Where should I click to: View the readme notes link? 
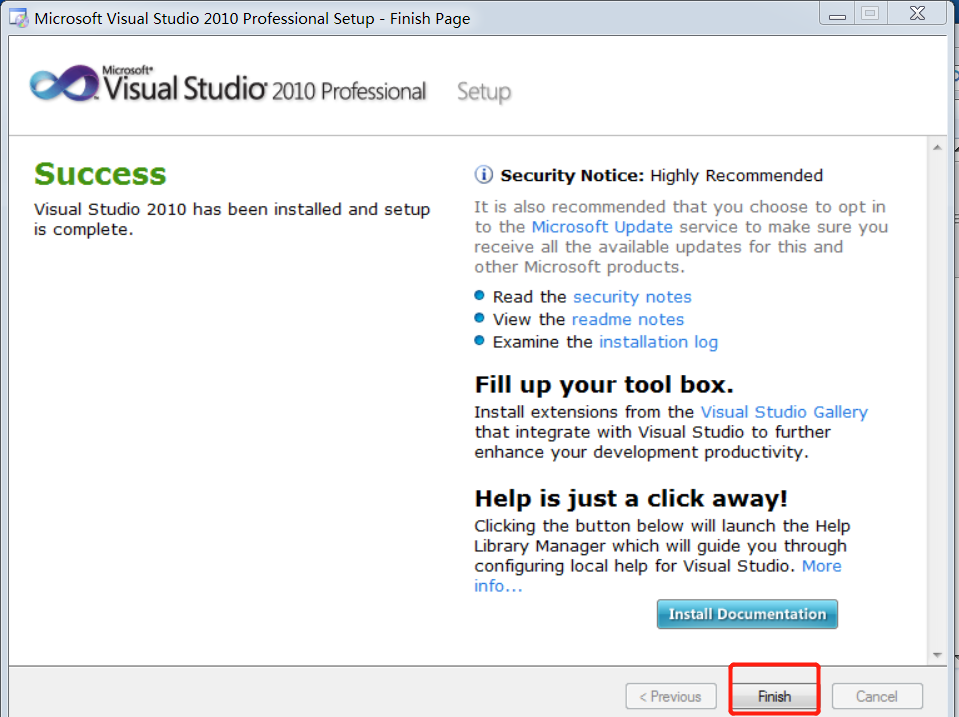[628, 320]
